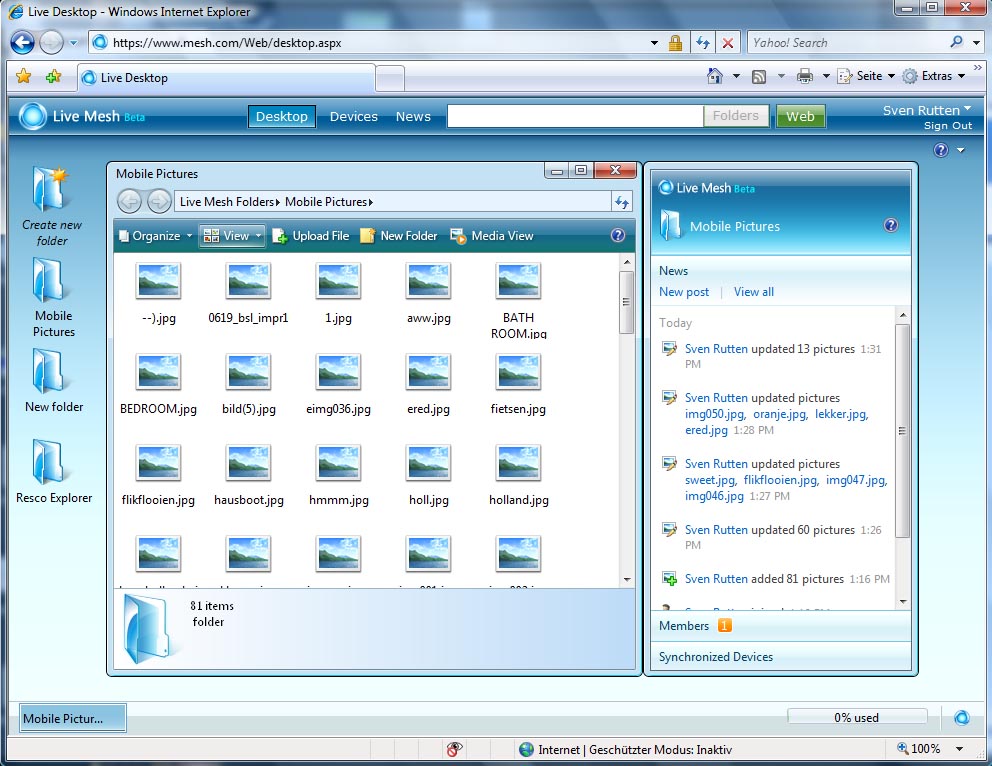The image size is (992, 766).
Task: Click the View all news link
Action: pyautogui.click(x=754, y=292)
